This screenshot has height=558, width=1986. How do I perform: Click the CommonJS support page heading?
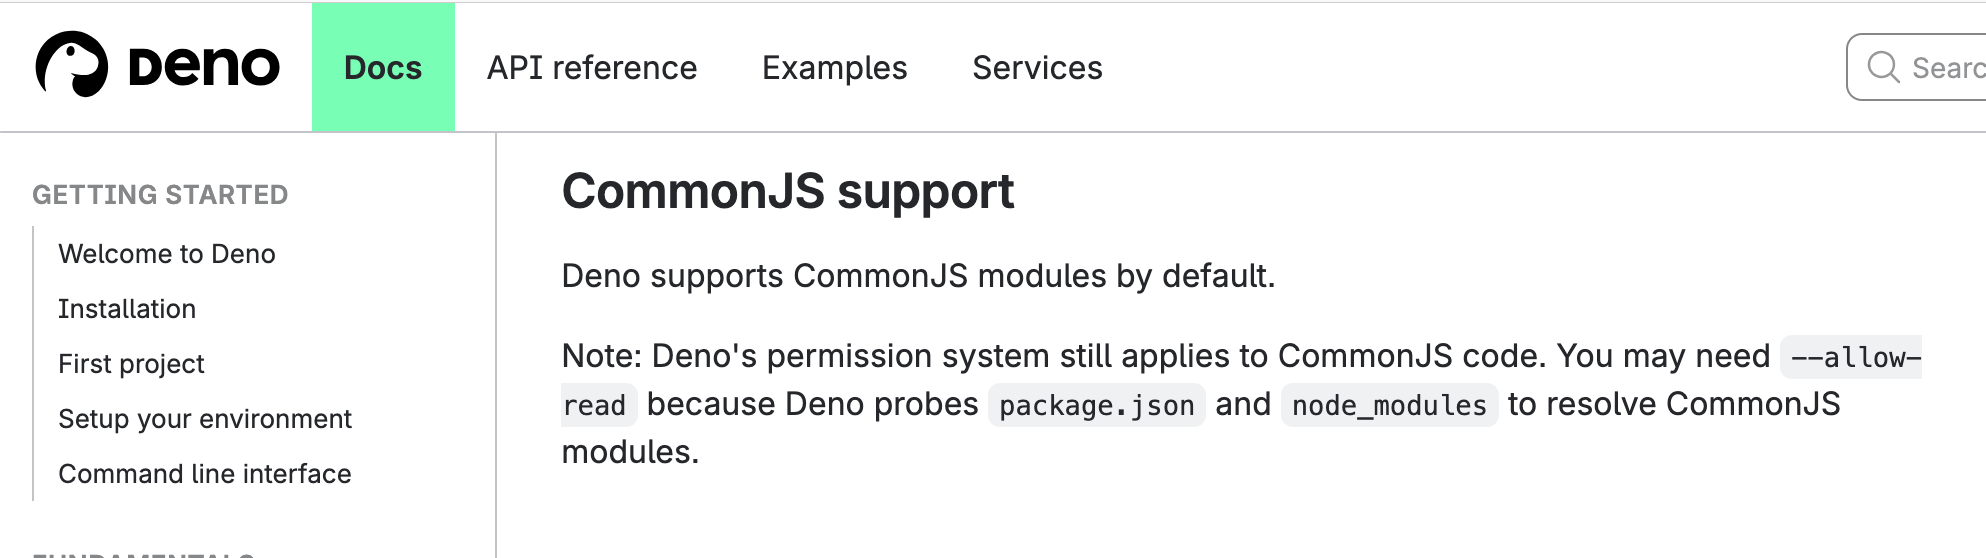tap(788, 191)
